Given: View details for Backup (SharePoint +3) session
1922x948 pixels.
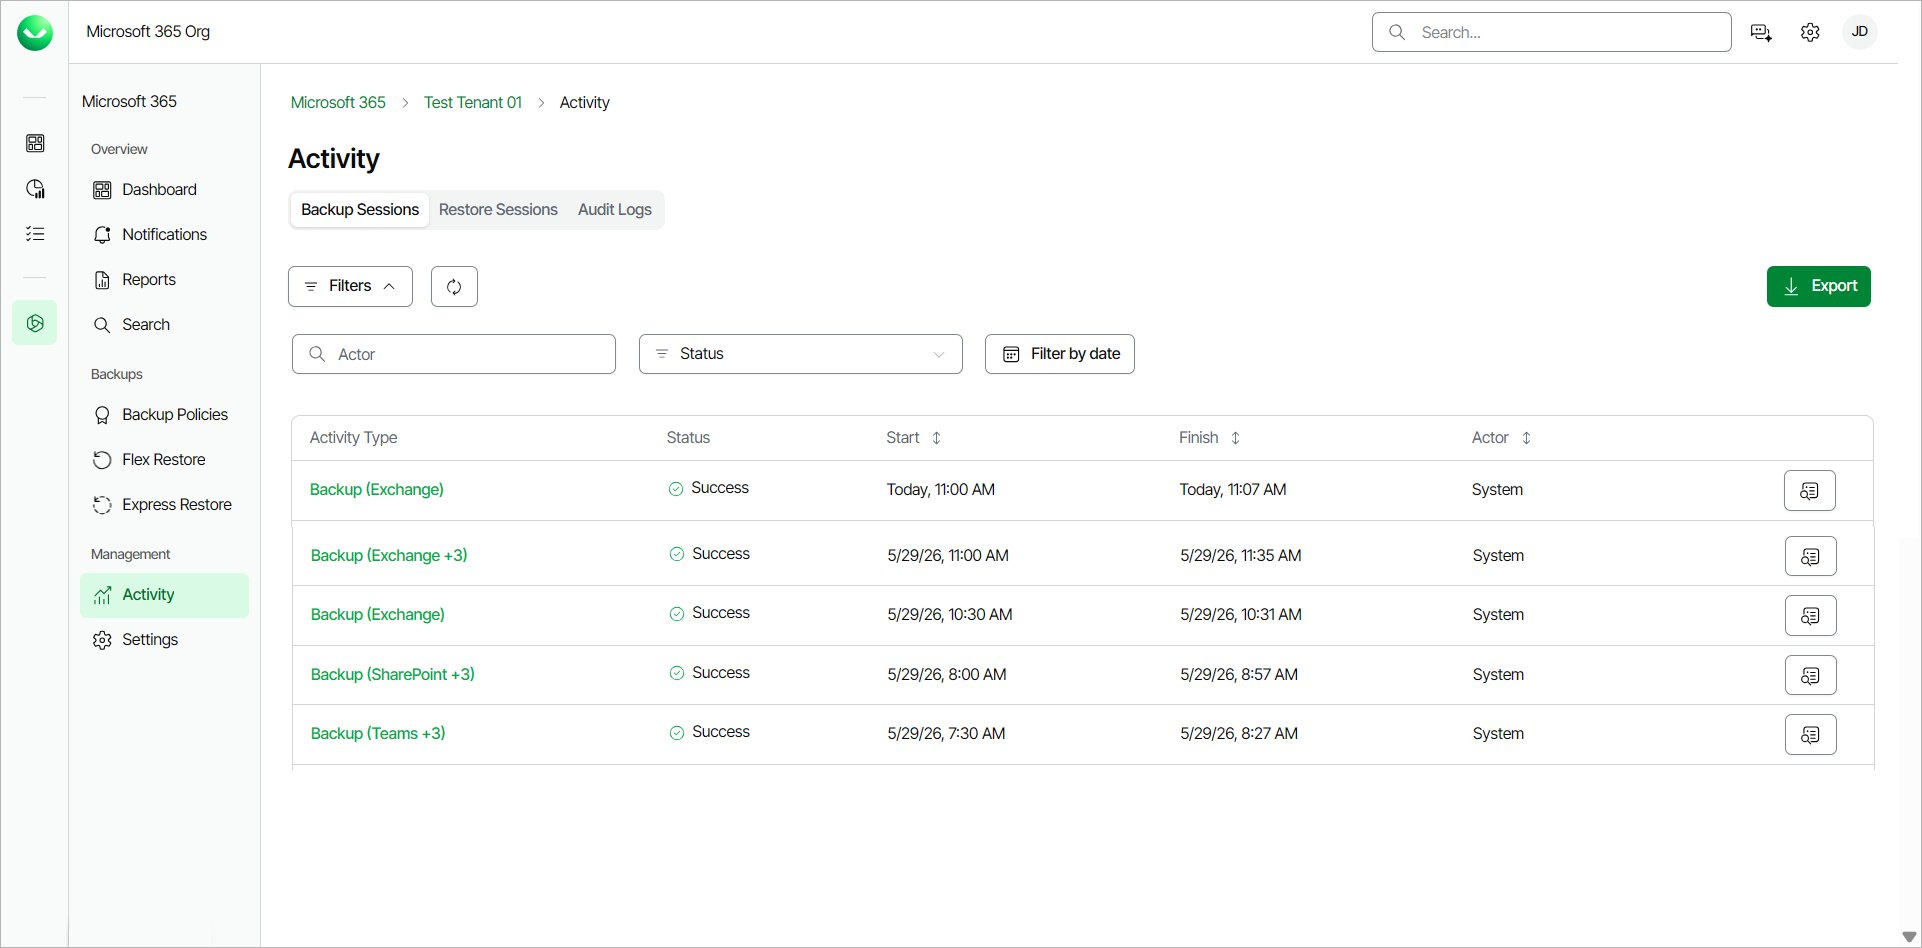Looking at the screenshot, I should (x=1811, y=675).
